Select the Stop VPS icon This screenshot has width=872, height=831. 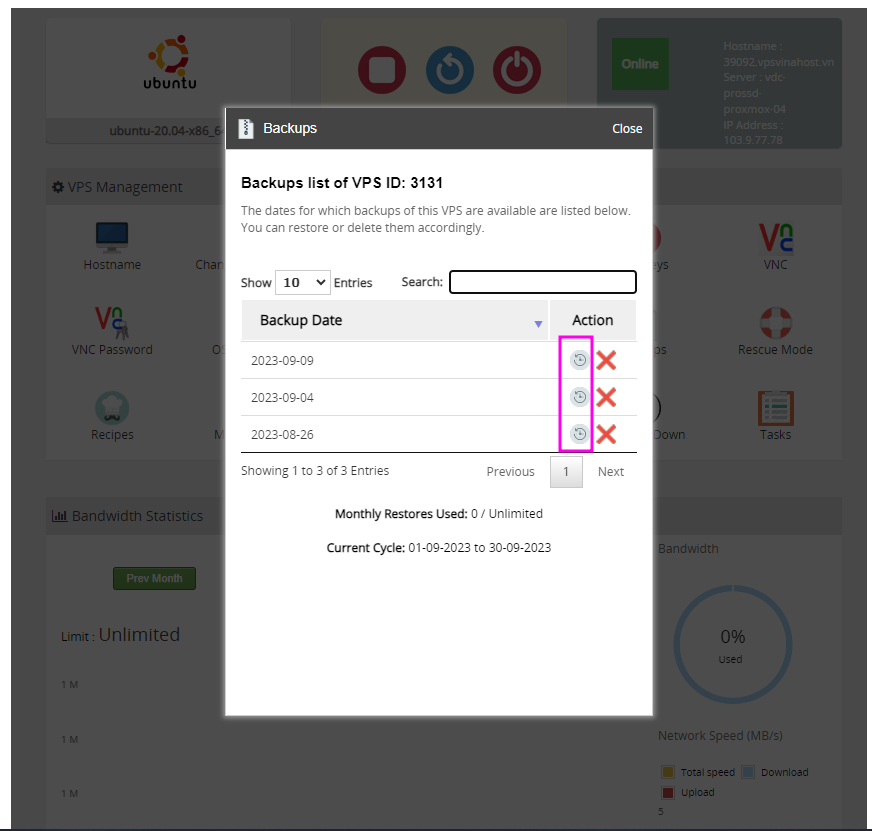pos(382,71)
